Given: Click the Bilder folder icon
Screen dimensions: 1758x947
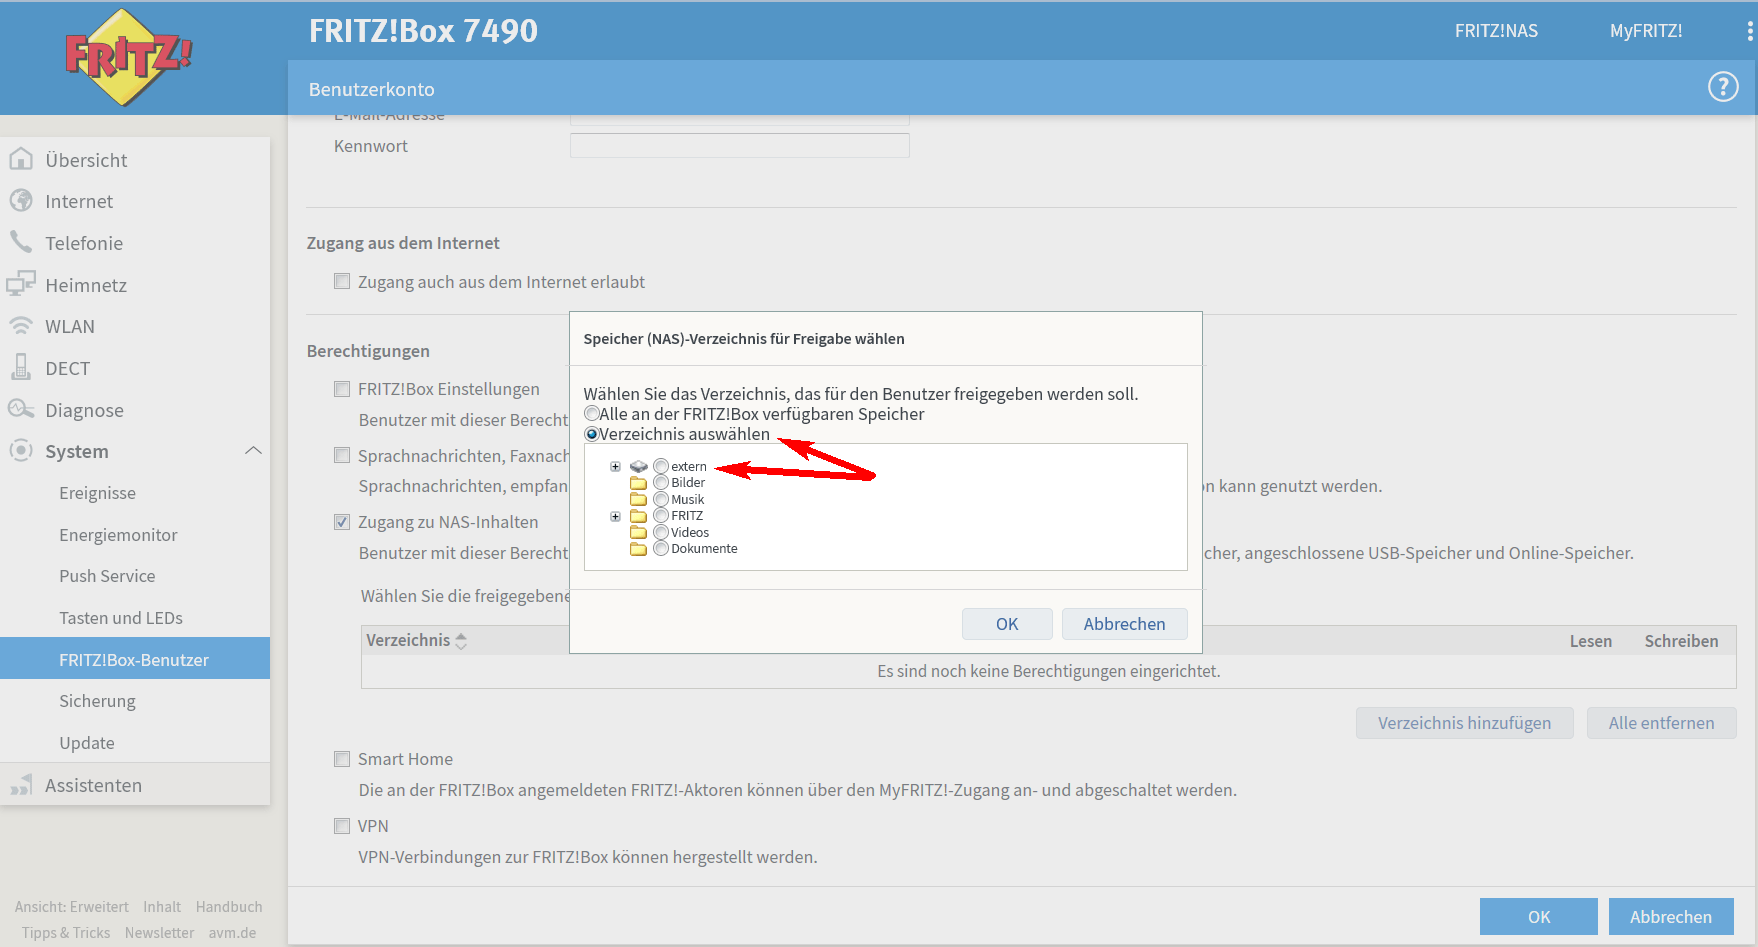Looking at the screenshot, I should (x=638, y=483).
